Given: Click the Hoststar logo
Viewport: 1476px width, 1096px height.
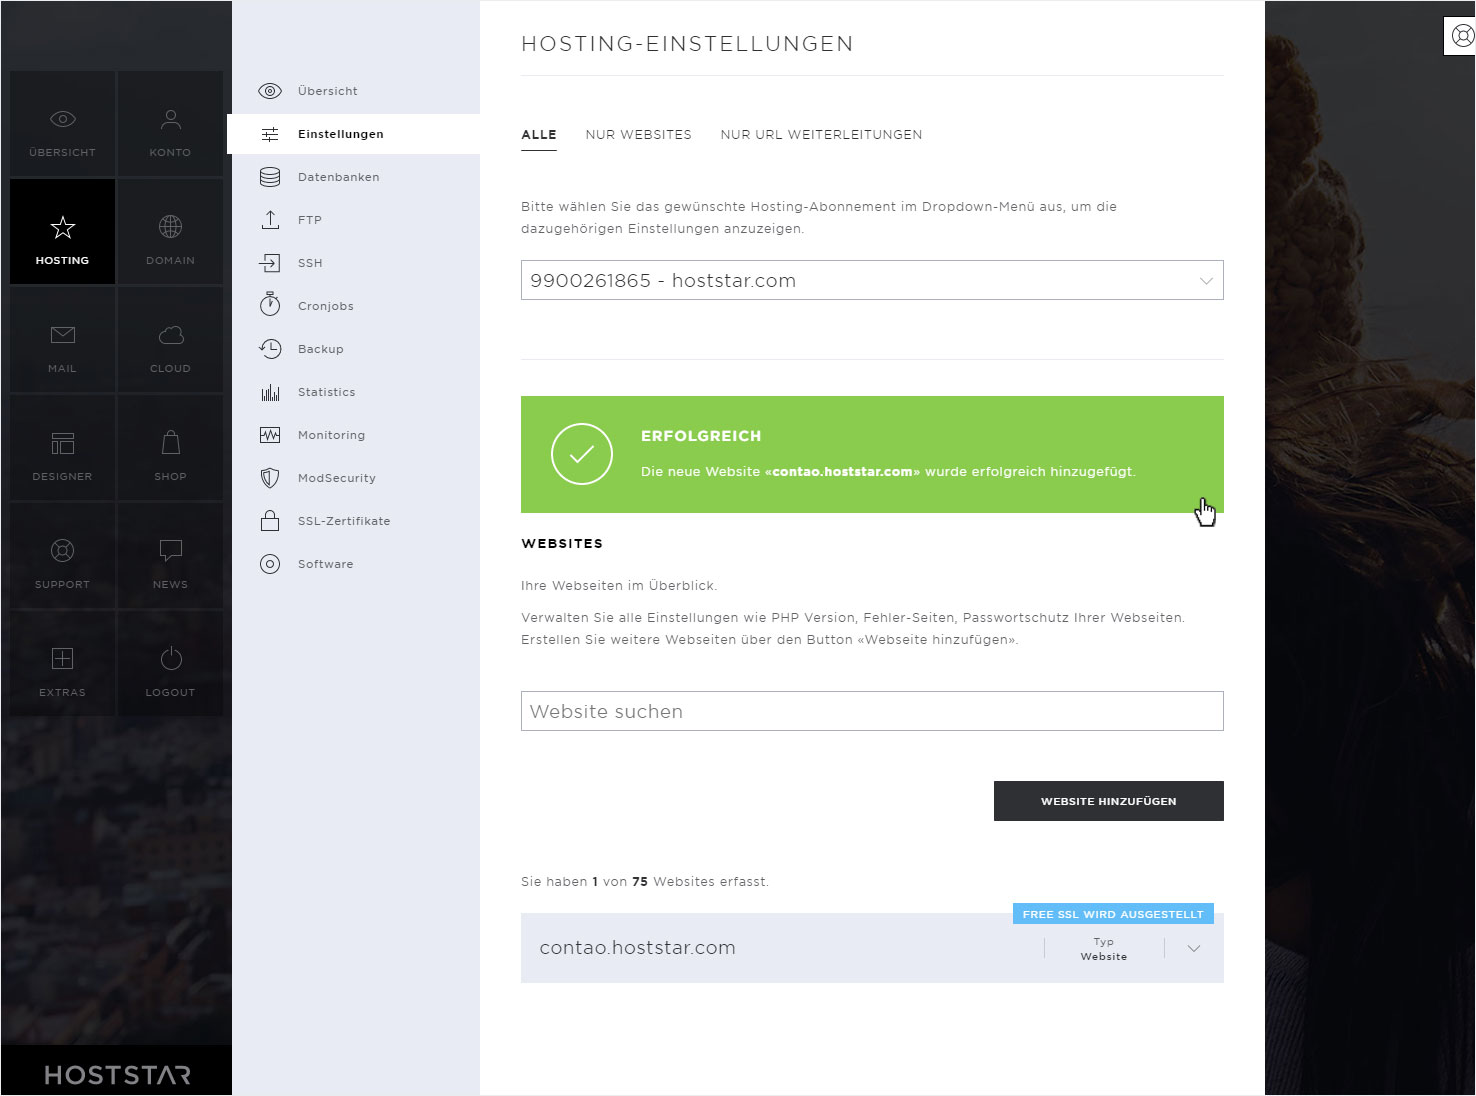Looking at the screenshot, I should tap(117, 1075).
